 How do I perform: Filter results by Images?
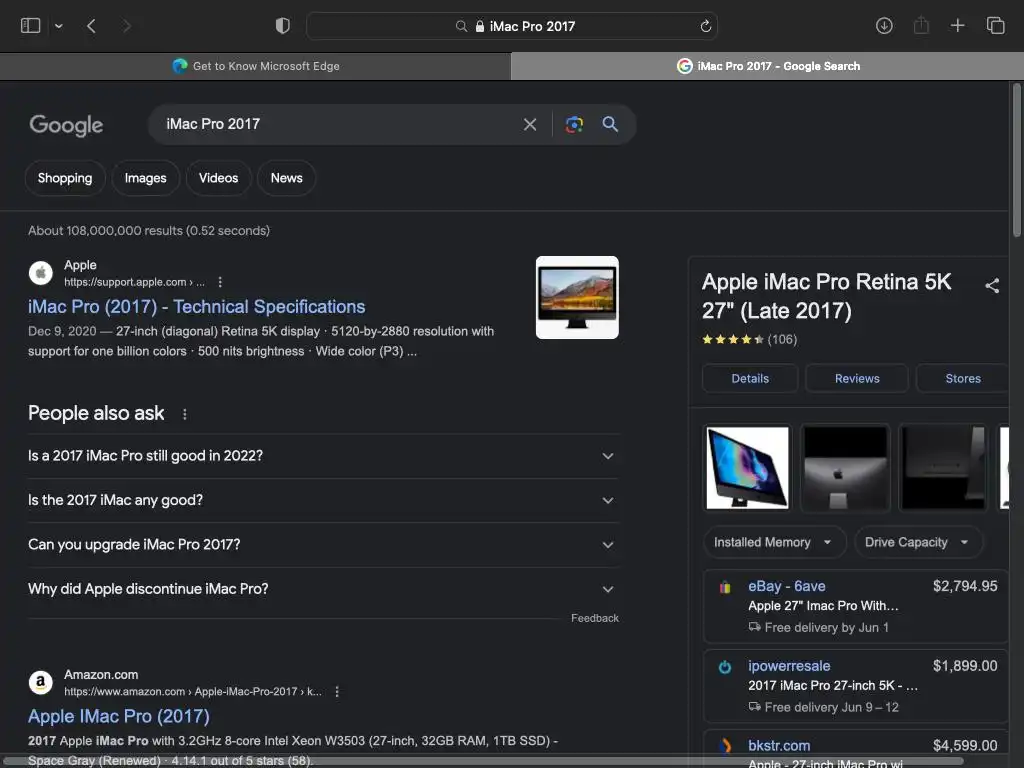(x=145, y=178)
